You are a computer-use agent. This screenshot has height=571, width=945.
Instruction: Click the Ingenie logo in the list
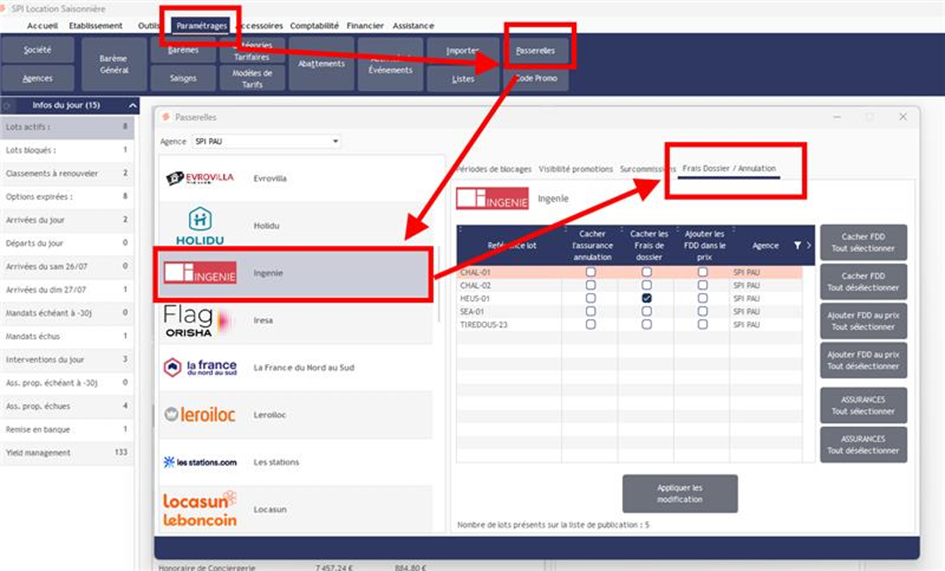pos(200,273)
